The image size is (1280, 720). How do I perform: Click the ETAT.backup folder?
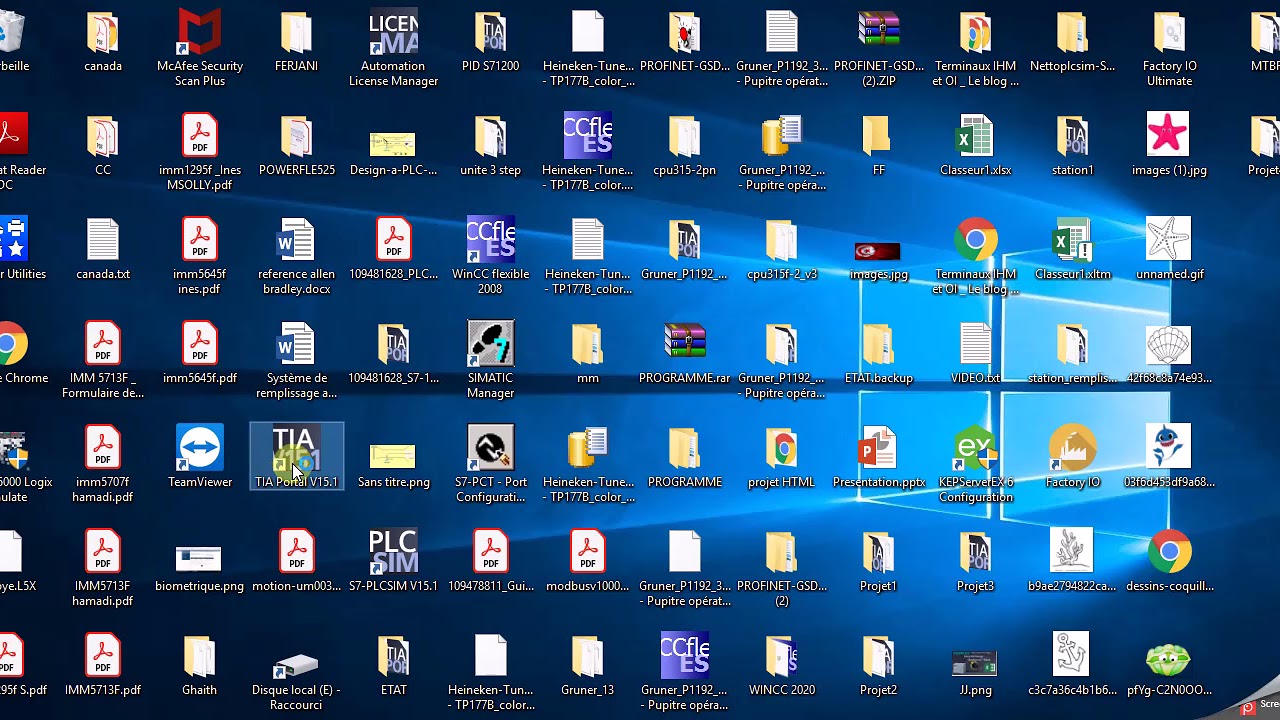pyautogui.click(x=878, y=352)
